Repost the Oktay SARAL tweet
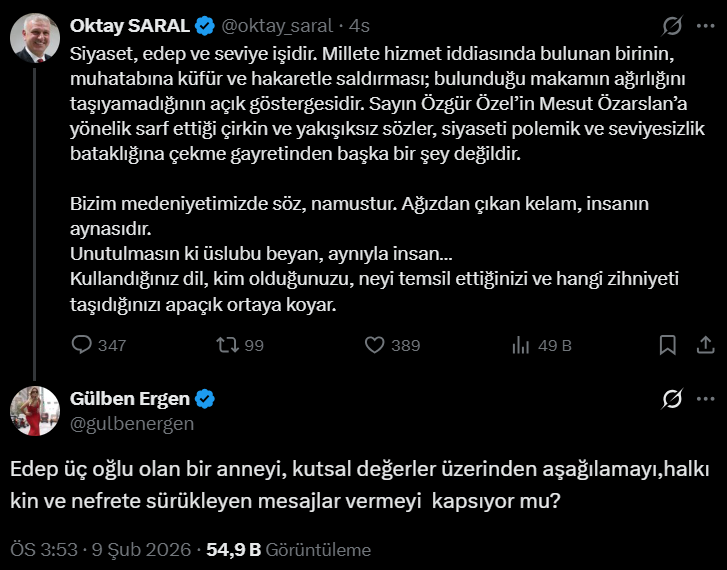The image size is (727, 570). click(x=229, y=345)
